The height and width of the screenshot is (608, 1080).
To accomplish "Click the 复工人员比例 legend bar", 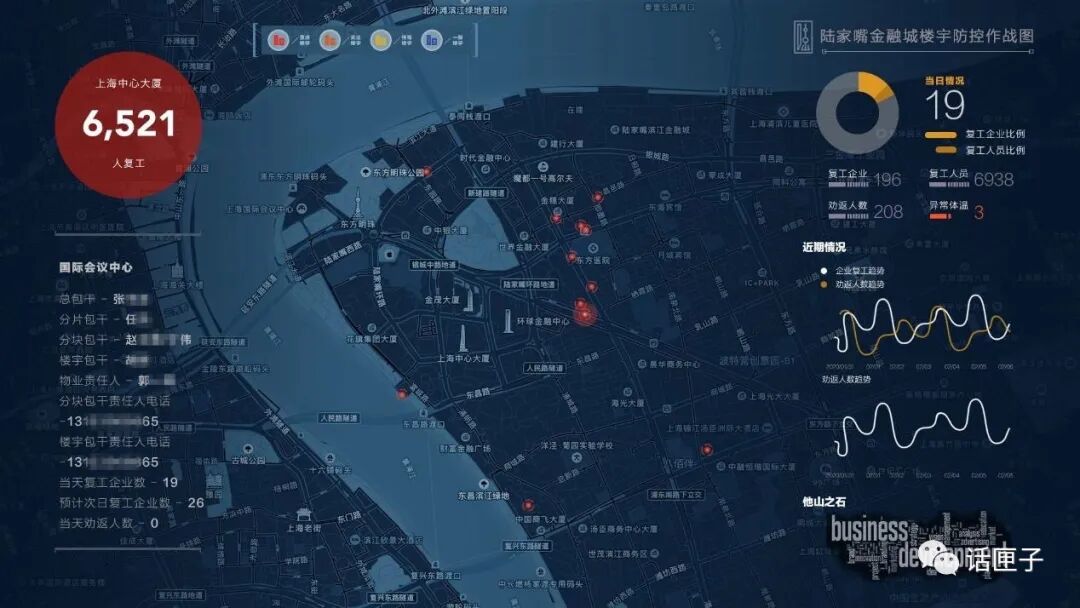I will tap(946, 150).
